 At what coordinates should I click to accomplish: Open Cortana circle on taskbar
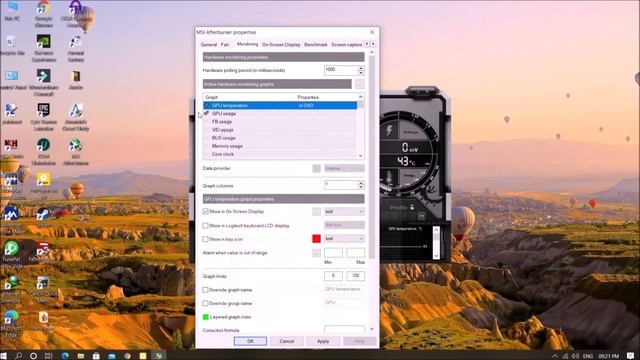[x=33, y=356]
